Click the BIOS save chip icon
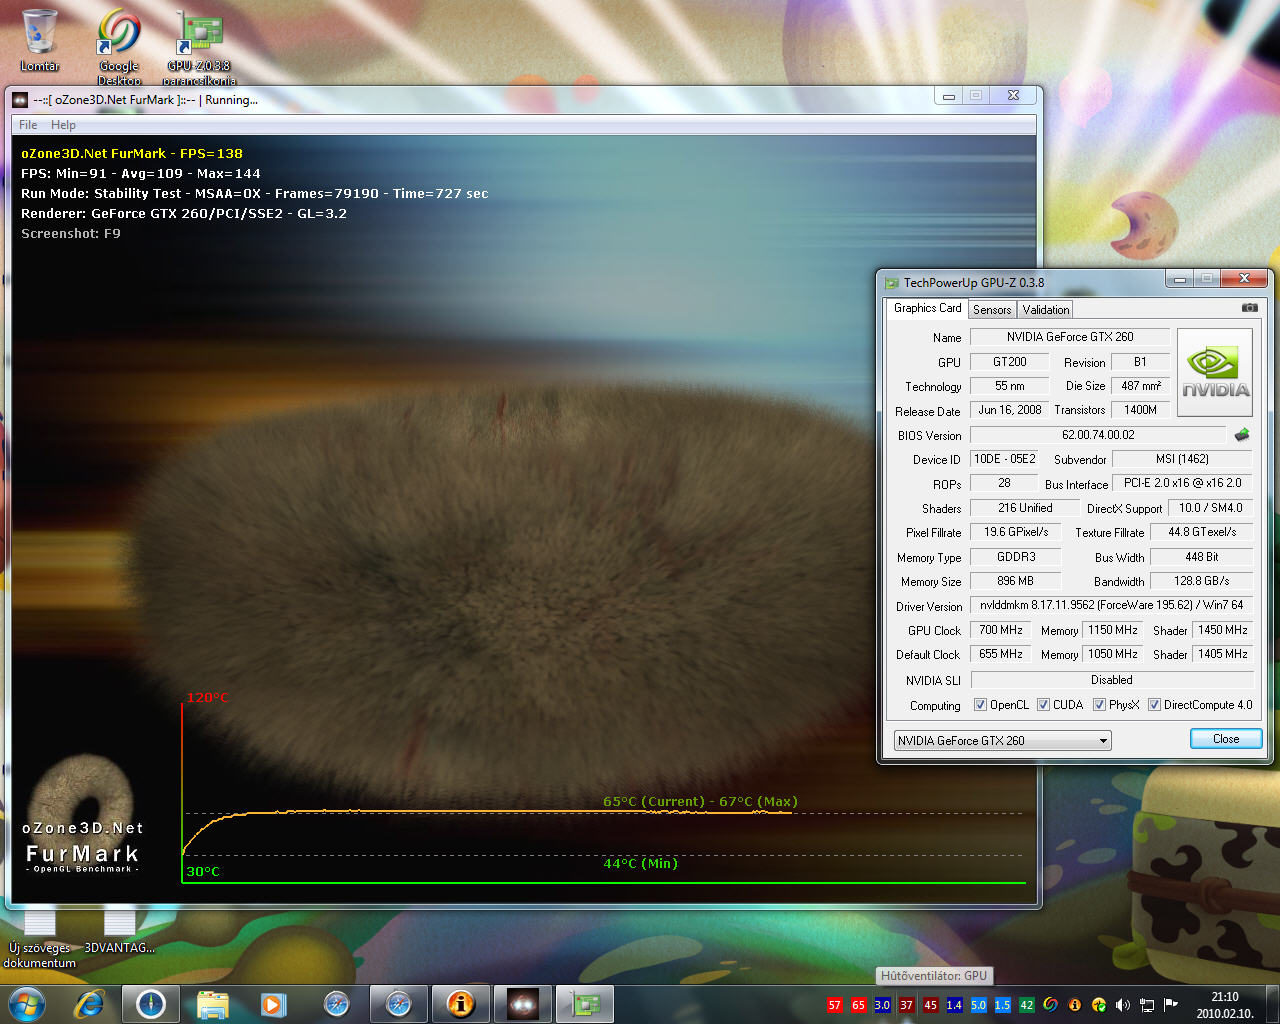1280x1024 pixels. 1242,435
